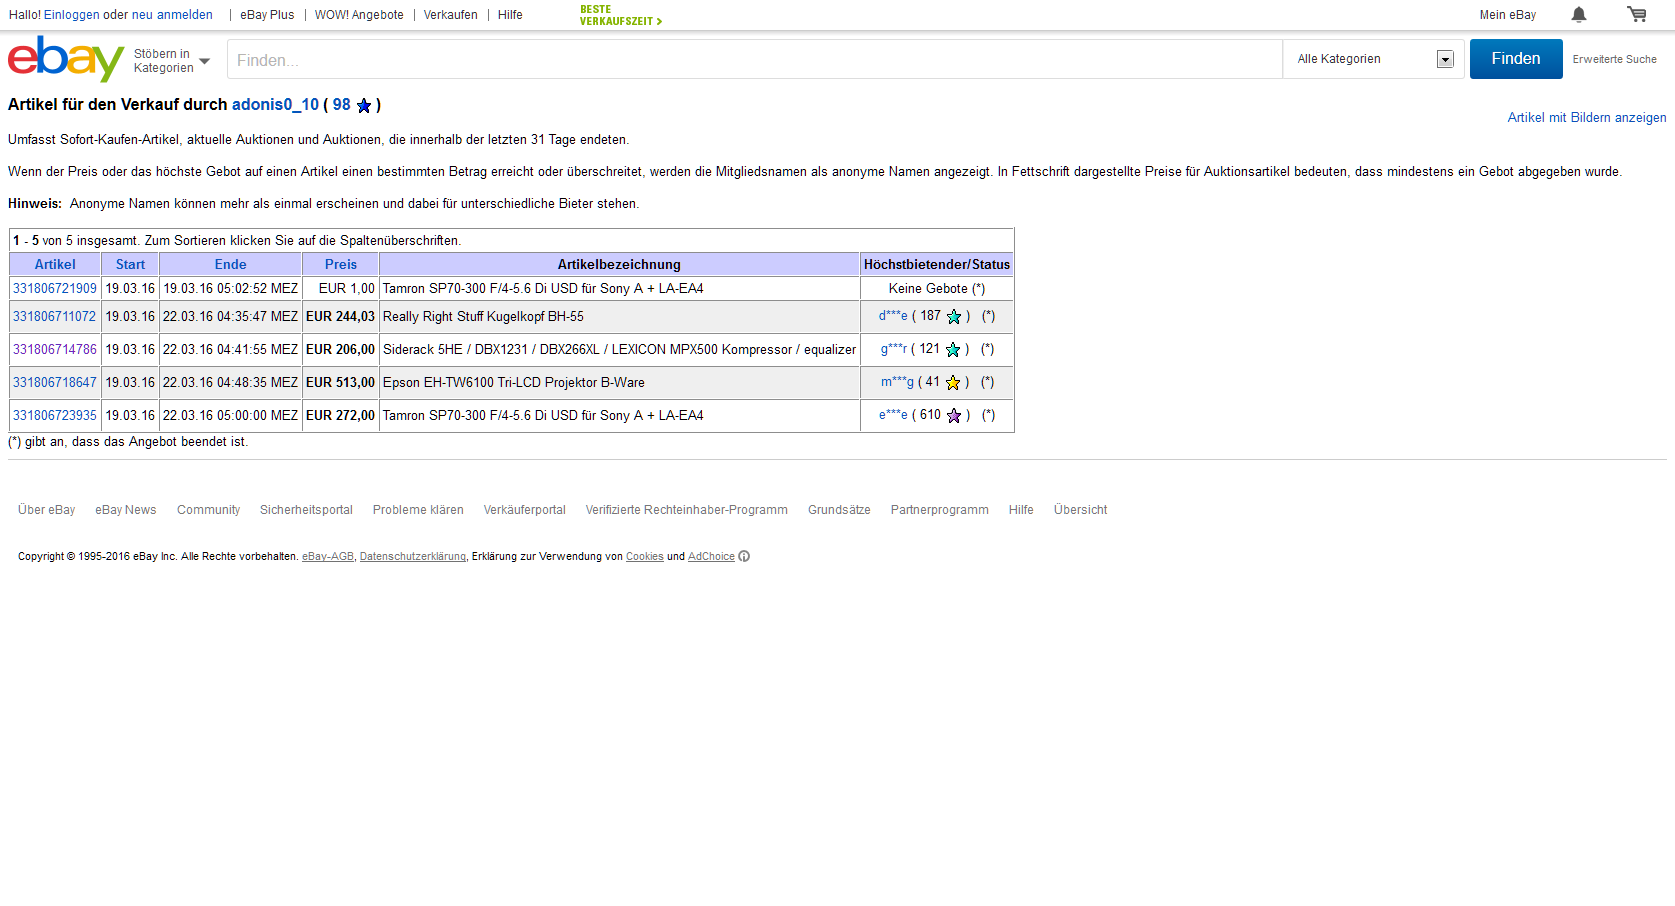Open Cookies link in footer
1675x906 pixels.
(645, 557)
